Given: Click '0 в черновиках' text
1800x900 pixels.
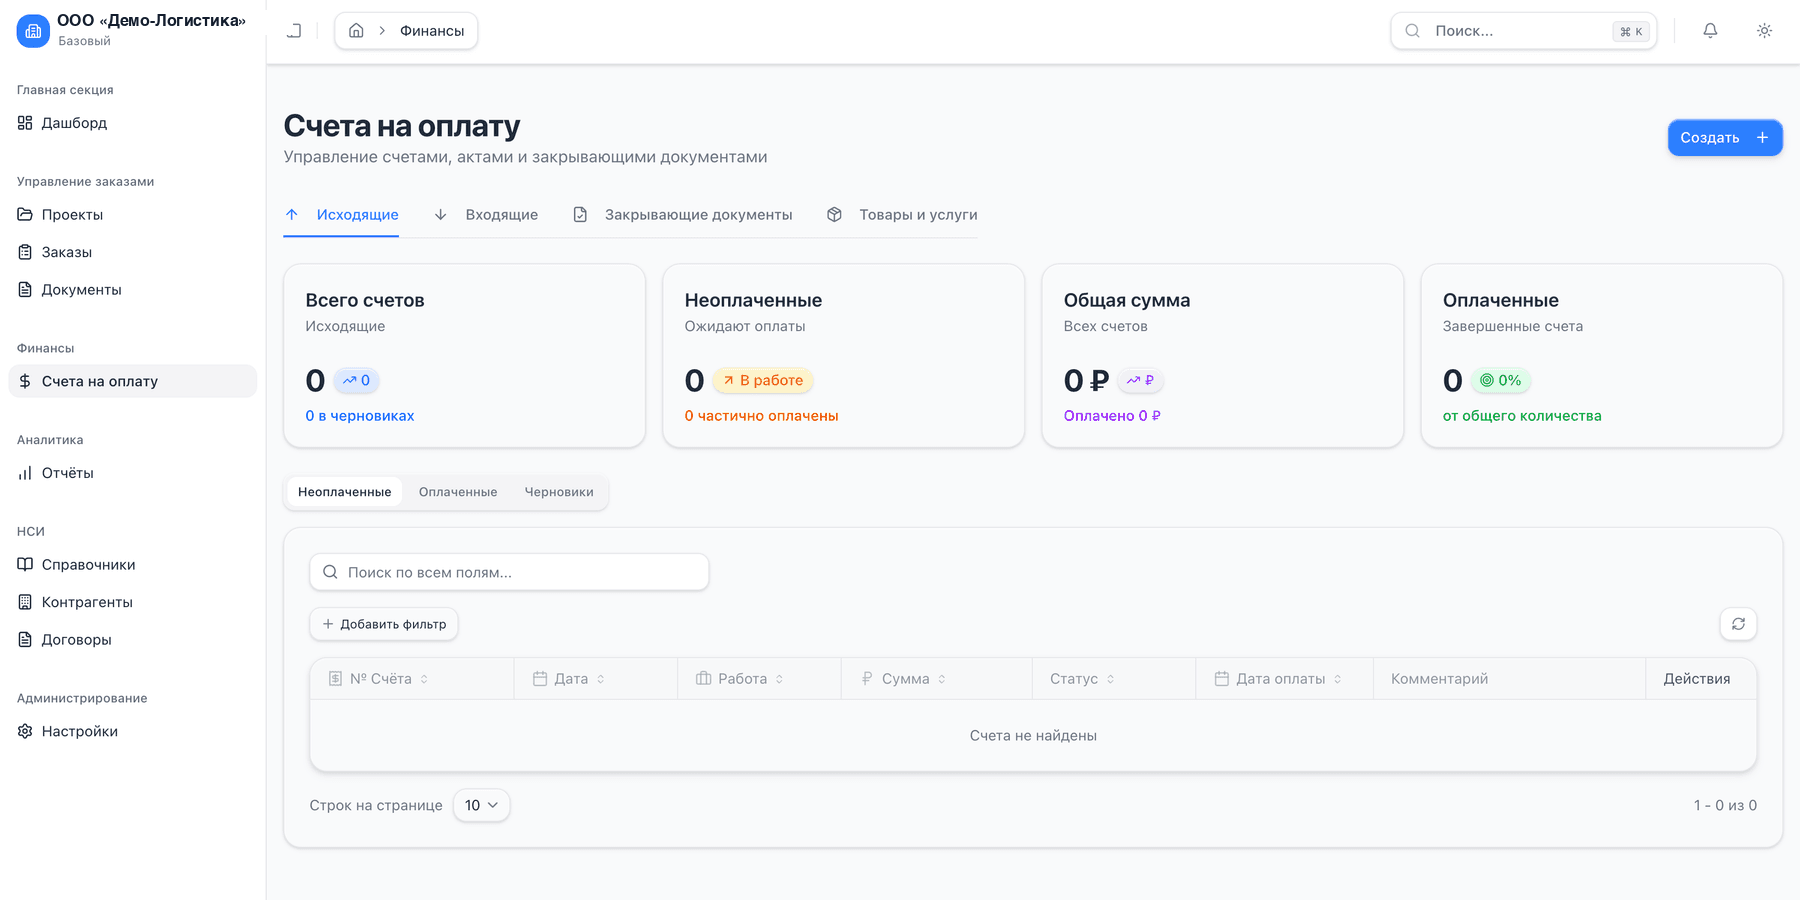Looking at the screenshot, I should pos(359,416).
